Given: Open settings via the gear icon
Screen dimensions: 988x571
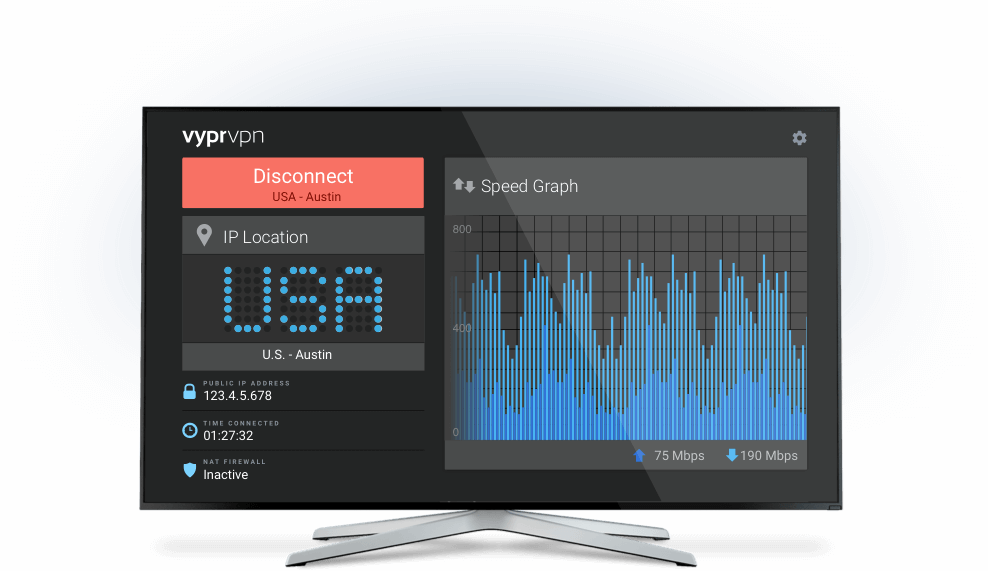Looking at the screenshot, I should click(799, 138).
